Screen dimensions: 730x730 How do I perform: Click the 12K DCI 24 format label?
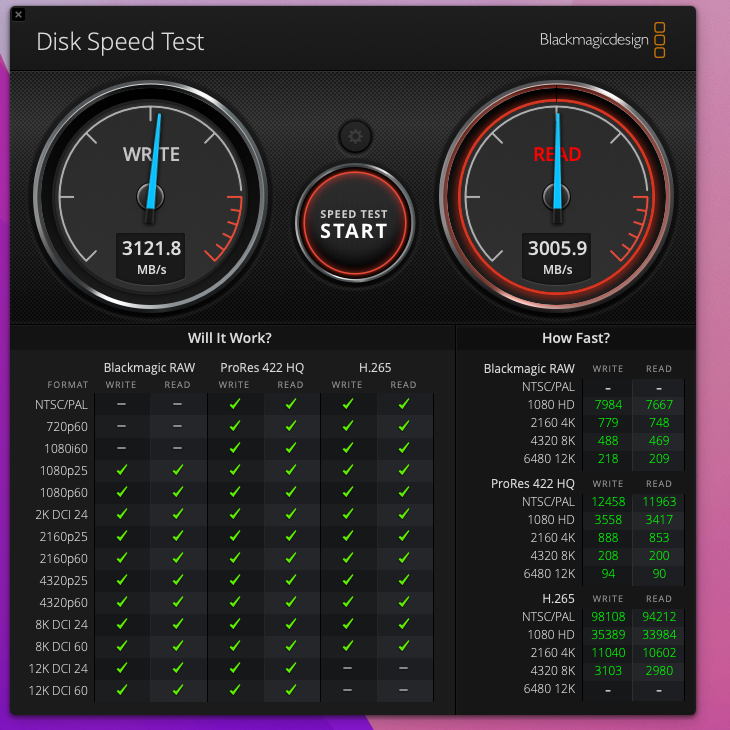coord(58,669)
